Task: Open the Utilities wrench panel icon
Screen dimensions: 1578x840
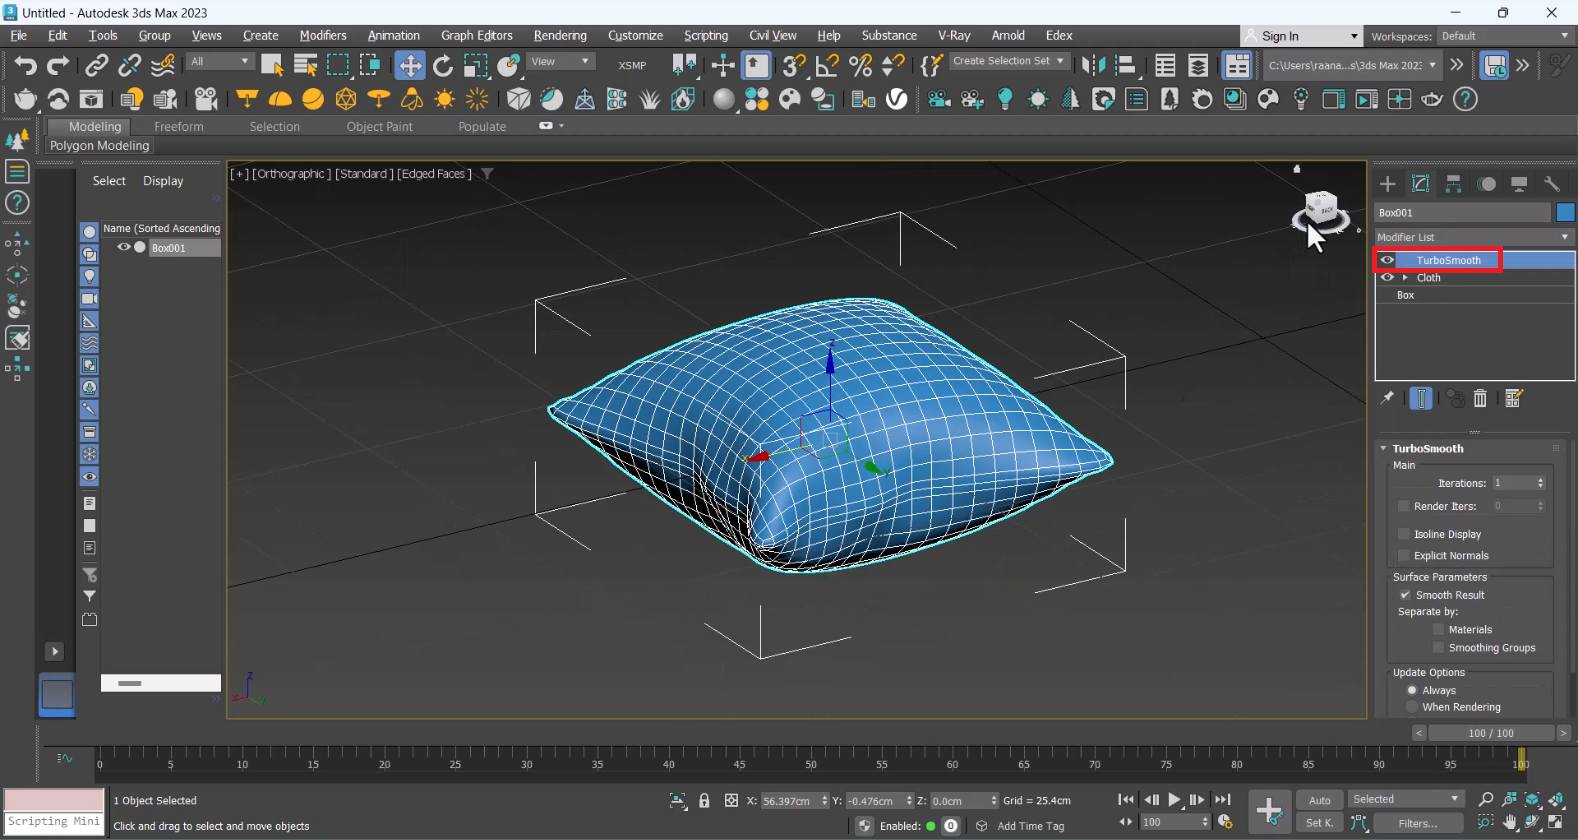Action: [1552, 184]
